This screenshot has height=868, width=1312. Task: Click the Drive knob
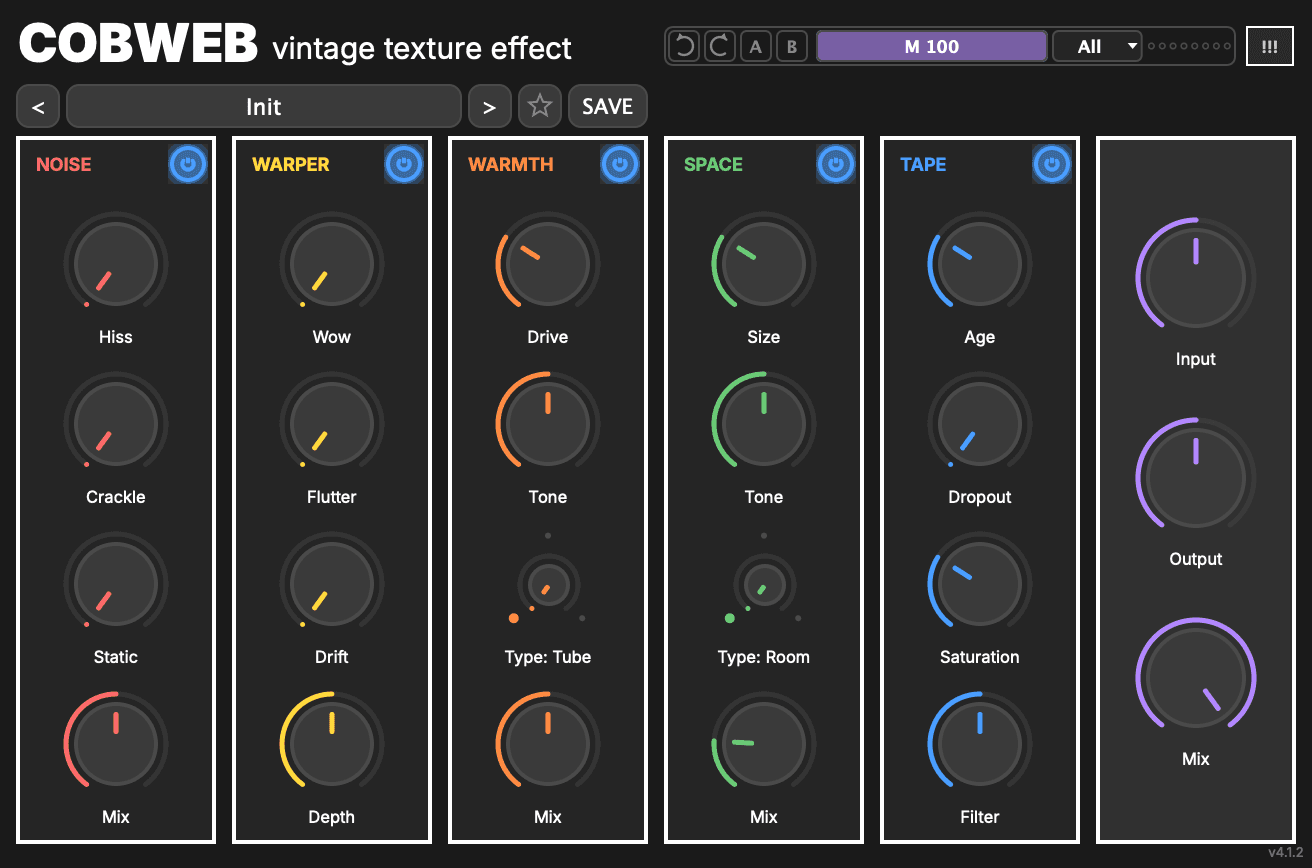pos(548,264)
